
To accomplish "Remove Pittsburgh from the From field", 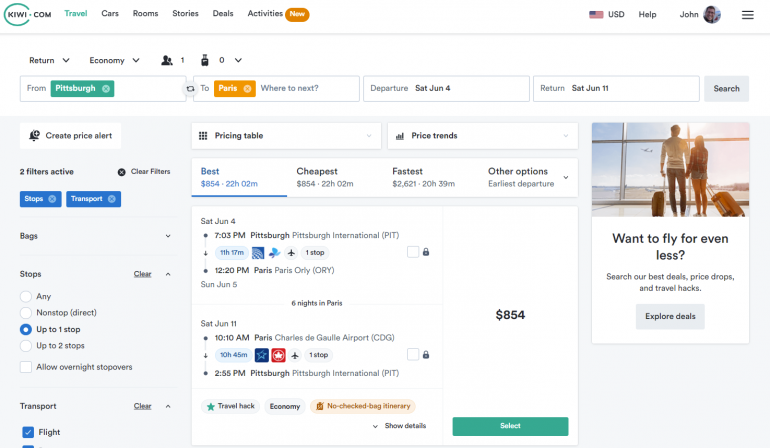I will (106, 88).
